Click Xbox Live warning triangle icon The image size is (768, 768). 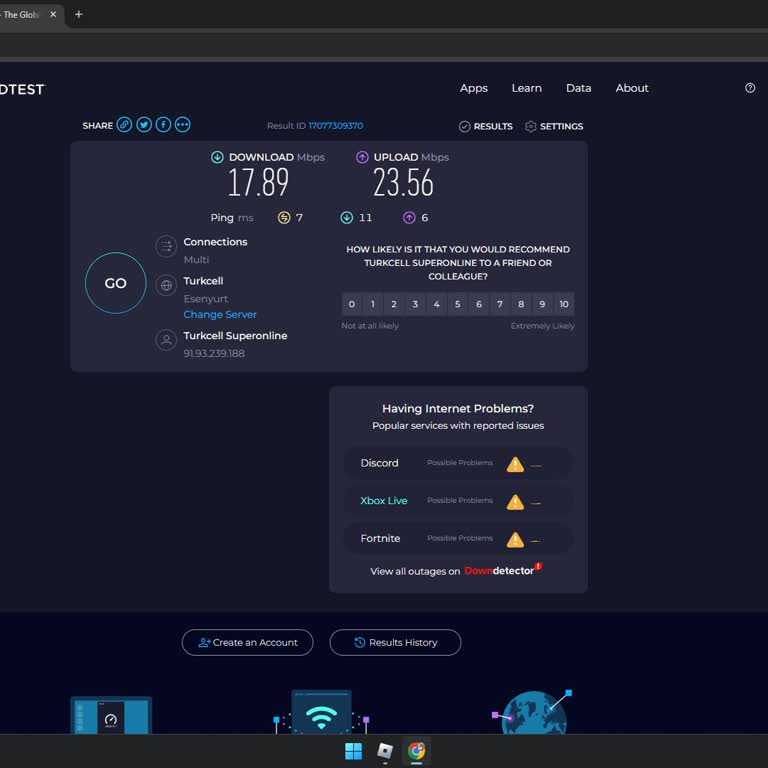(515, 502)
